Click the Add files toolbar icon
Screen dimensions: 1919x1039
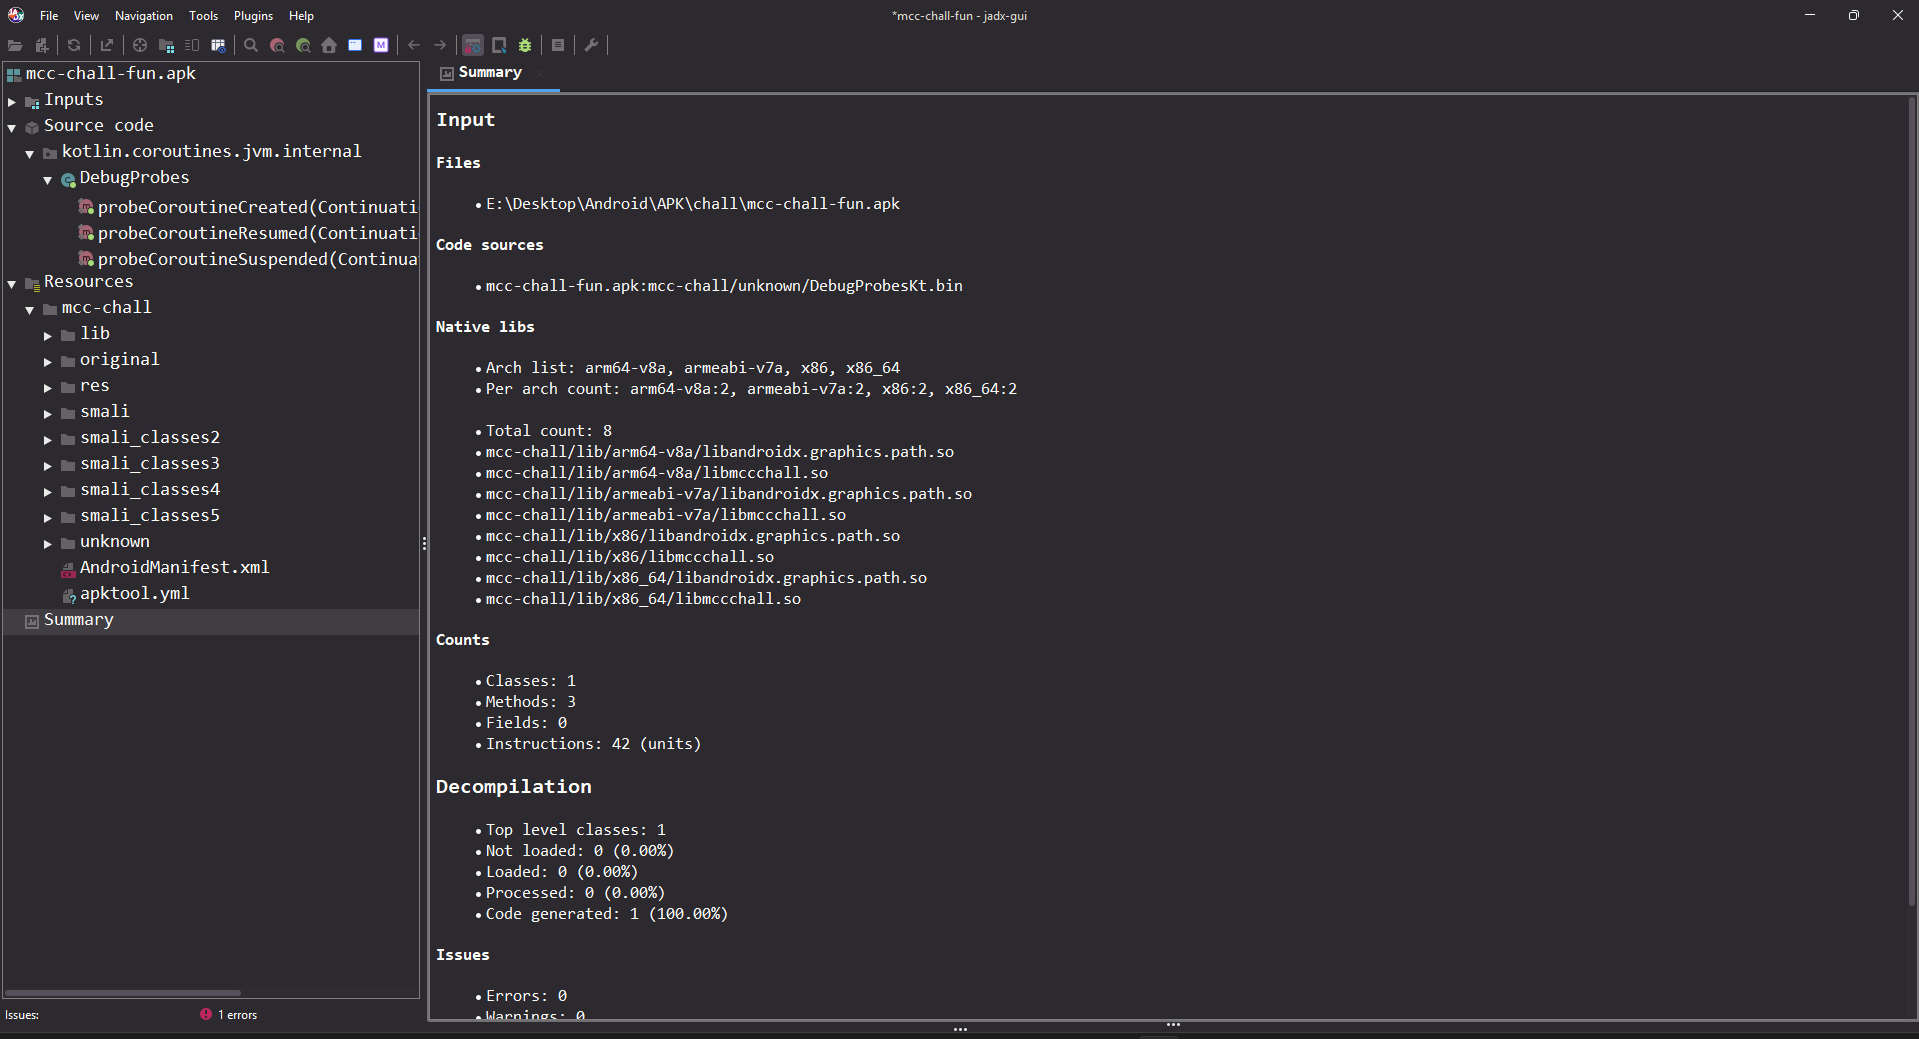click(x=41, y=45)
